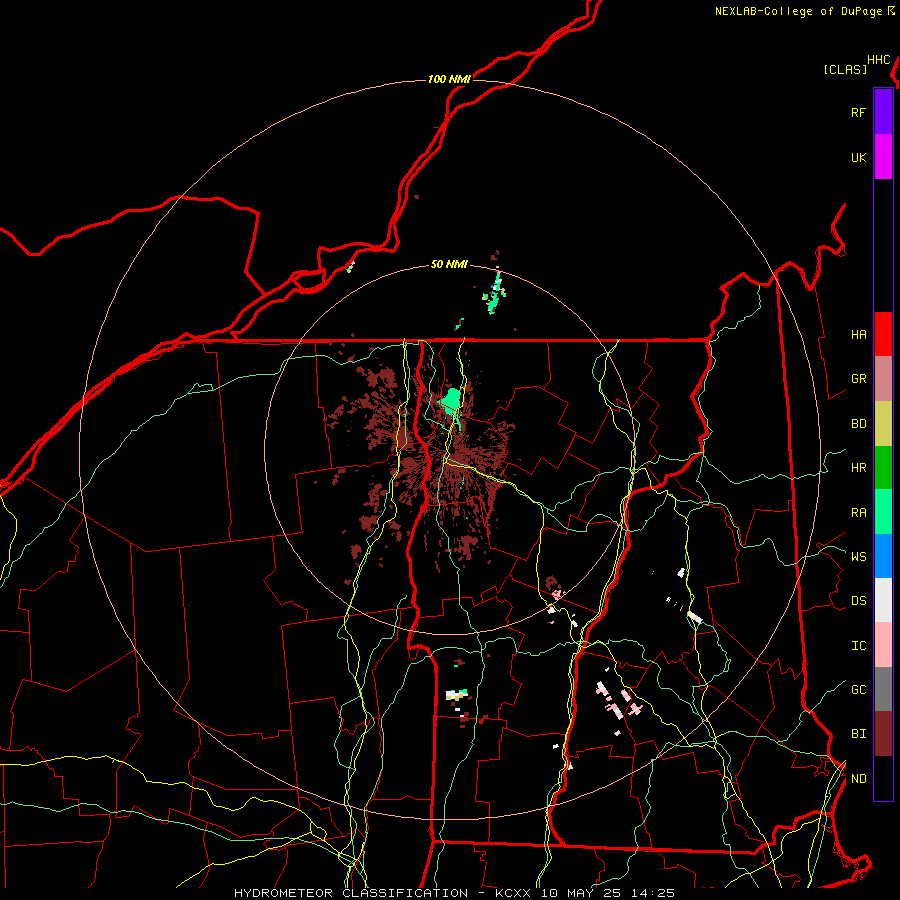Image resolution: width=900 pixels, height=900 pixels.
Task: Click the white and yellow echo cluster south
Action: click(457, 694)
